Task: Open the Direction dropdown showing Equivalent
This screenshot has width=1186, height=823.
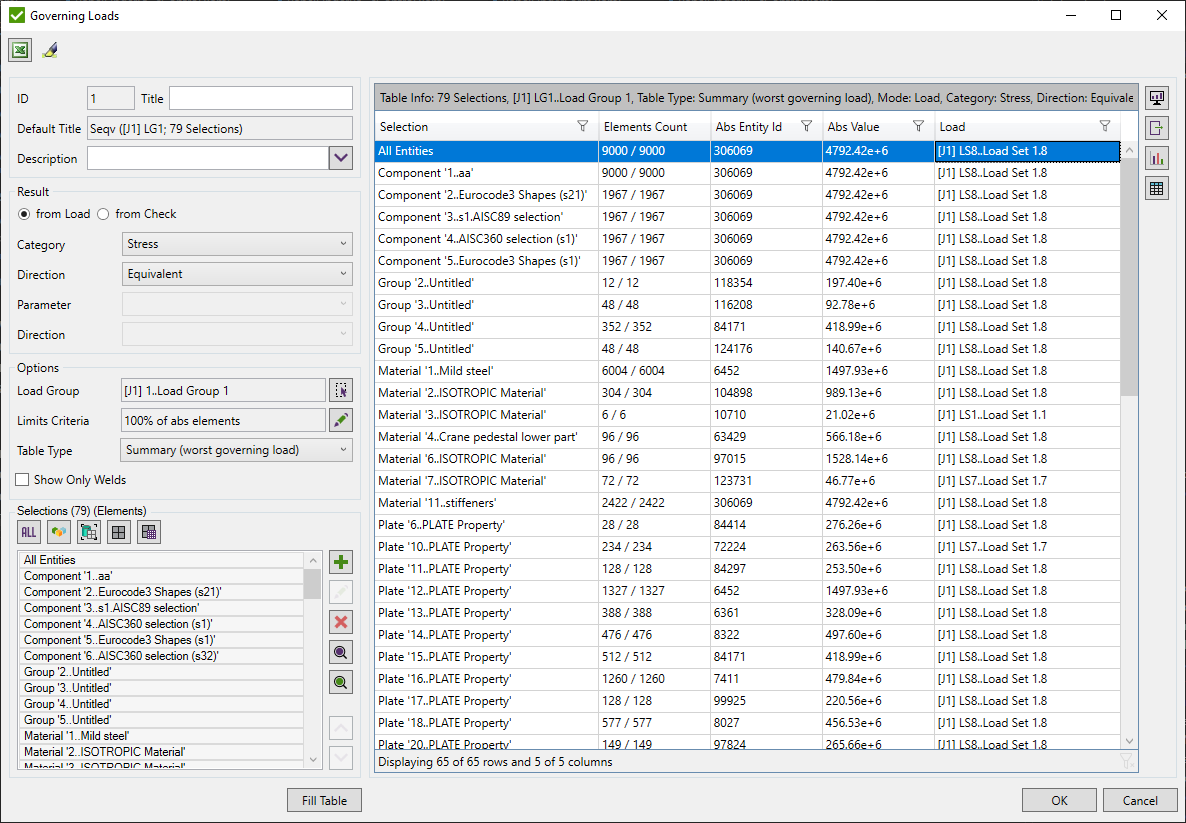Action: click(x=236, y=273)
